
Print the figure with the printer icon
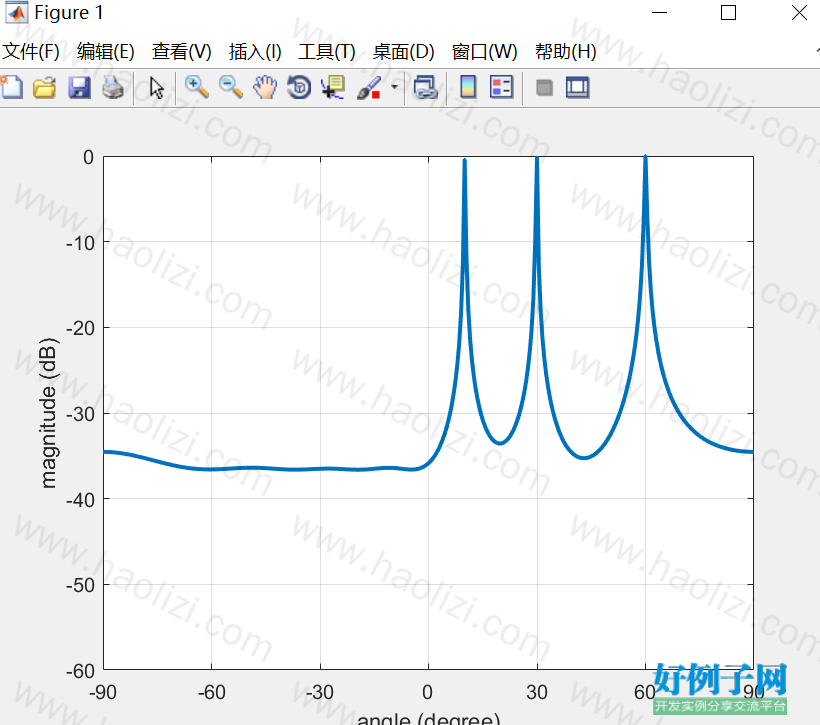(113, 87)
